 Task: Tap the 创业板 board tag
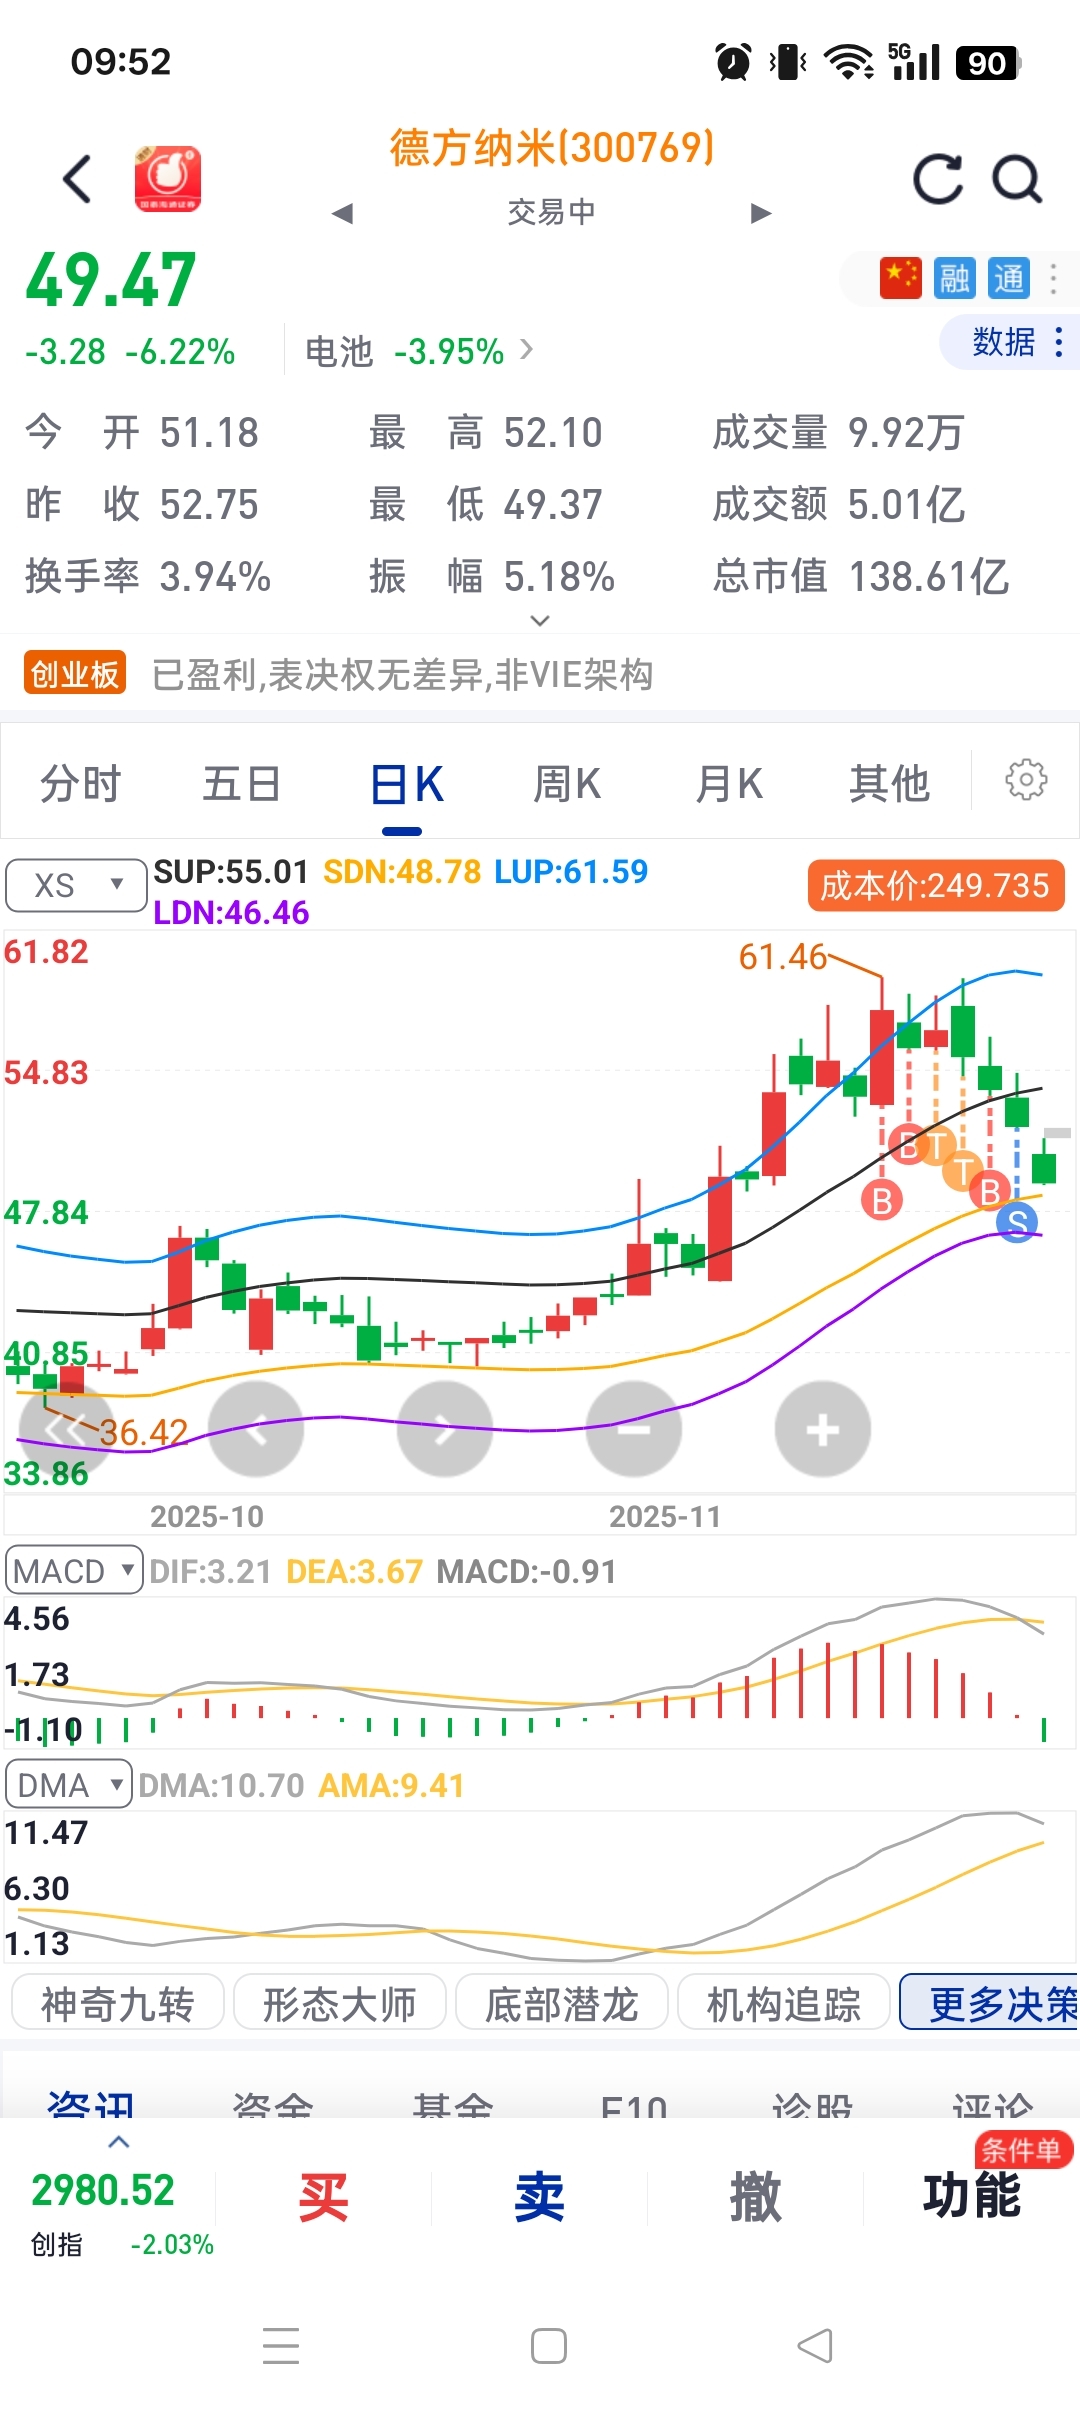click(75, 673)
